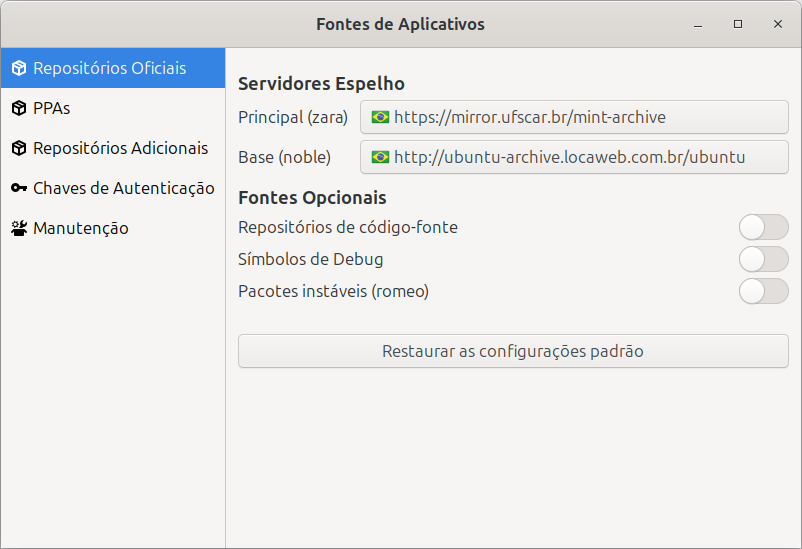Switch to the PPAs section
Viewport: 802px width, 549px height.
click(52, 108)
